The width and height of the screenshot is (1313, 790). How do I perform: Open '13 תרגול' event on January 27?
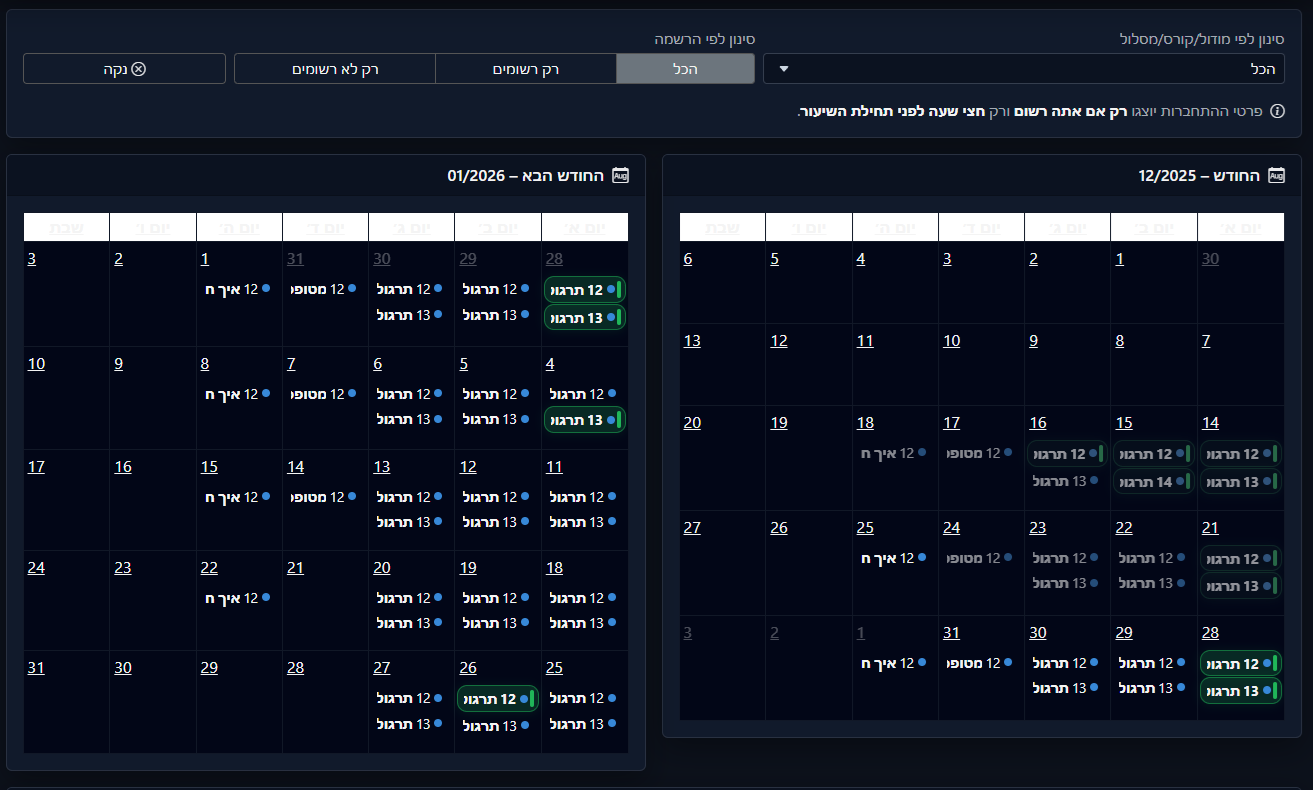tap(411, 724)
